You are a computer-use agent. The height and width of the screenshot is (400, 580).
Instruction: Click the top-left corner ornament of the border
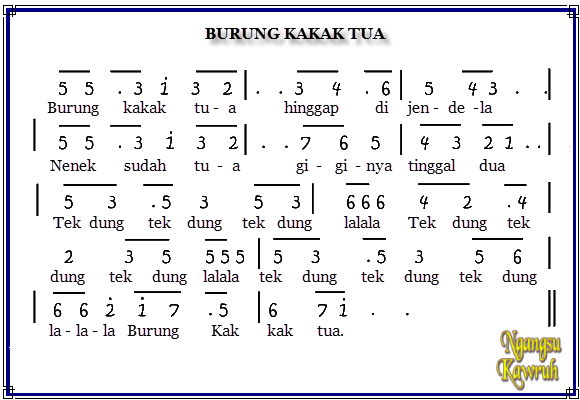9,11
